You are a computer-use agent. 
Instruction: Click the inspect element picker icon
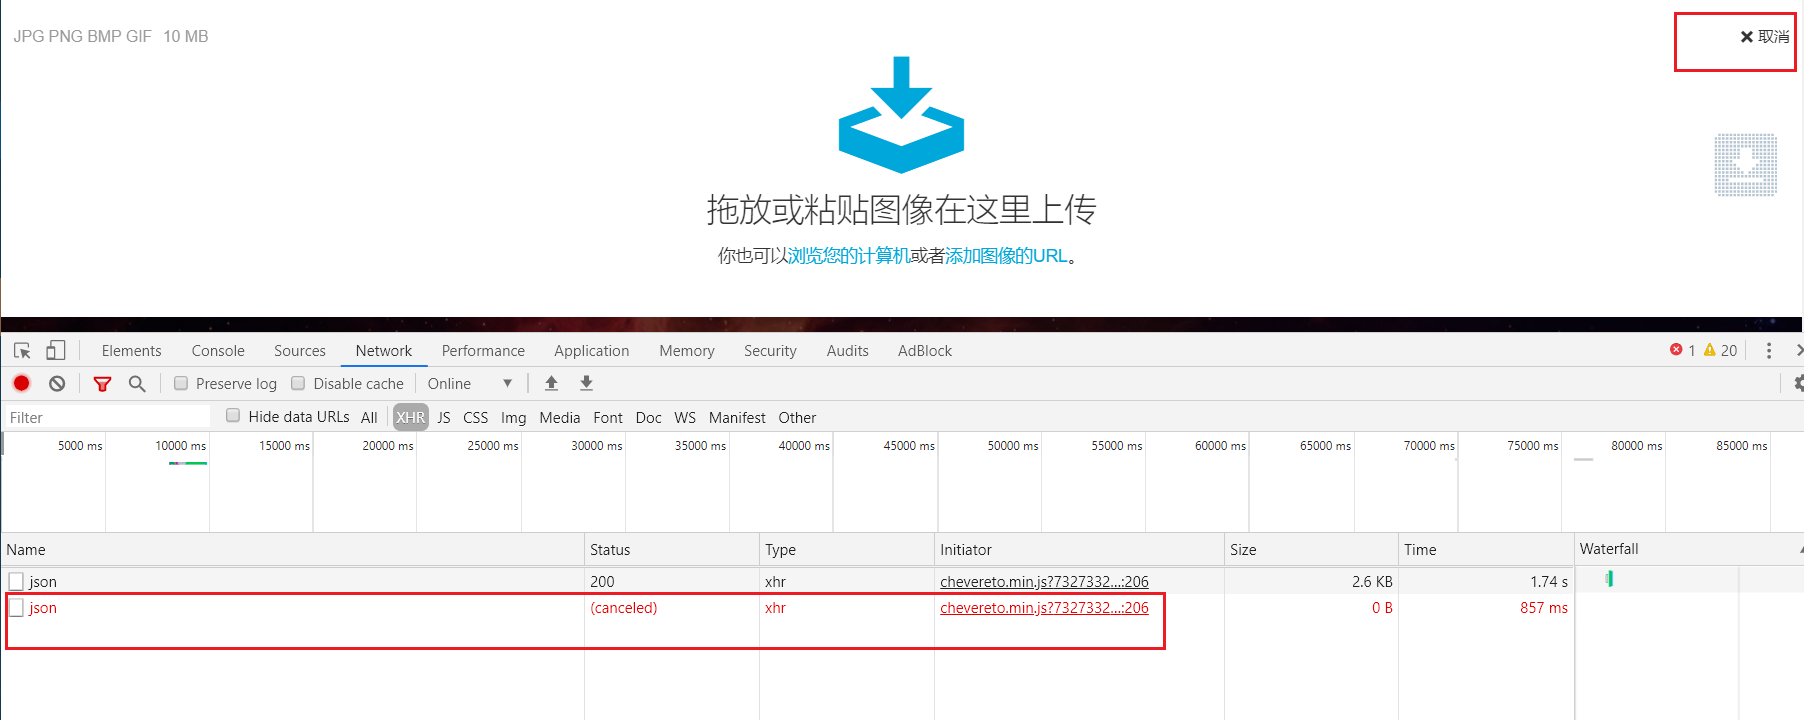(x=22, y=351)
